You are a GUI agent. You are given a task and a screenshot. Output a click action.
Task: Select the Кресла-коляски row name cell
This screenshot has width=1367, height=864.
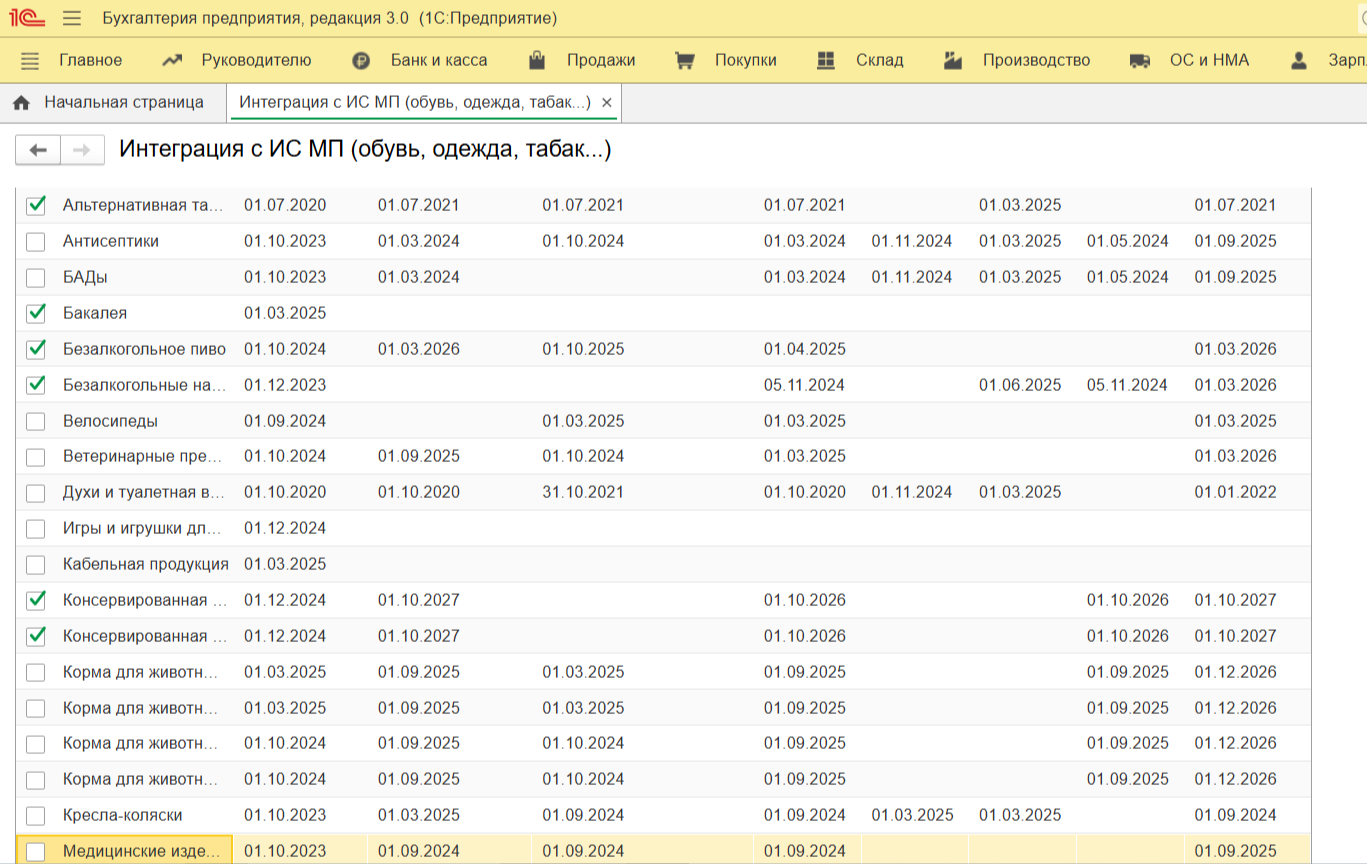point(122,815)
